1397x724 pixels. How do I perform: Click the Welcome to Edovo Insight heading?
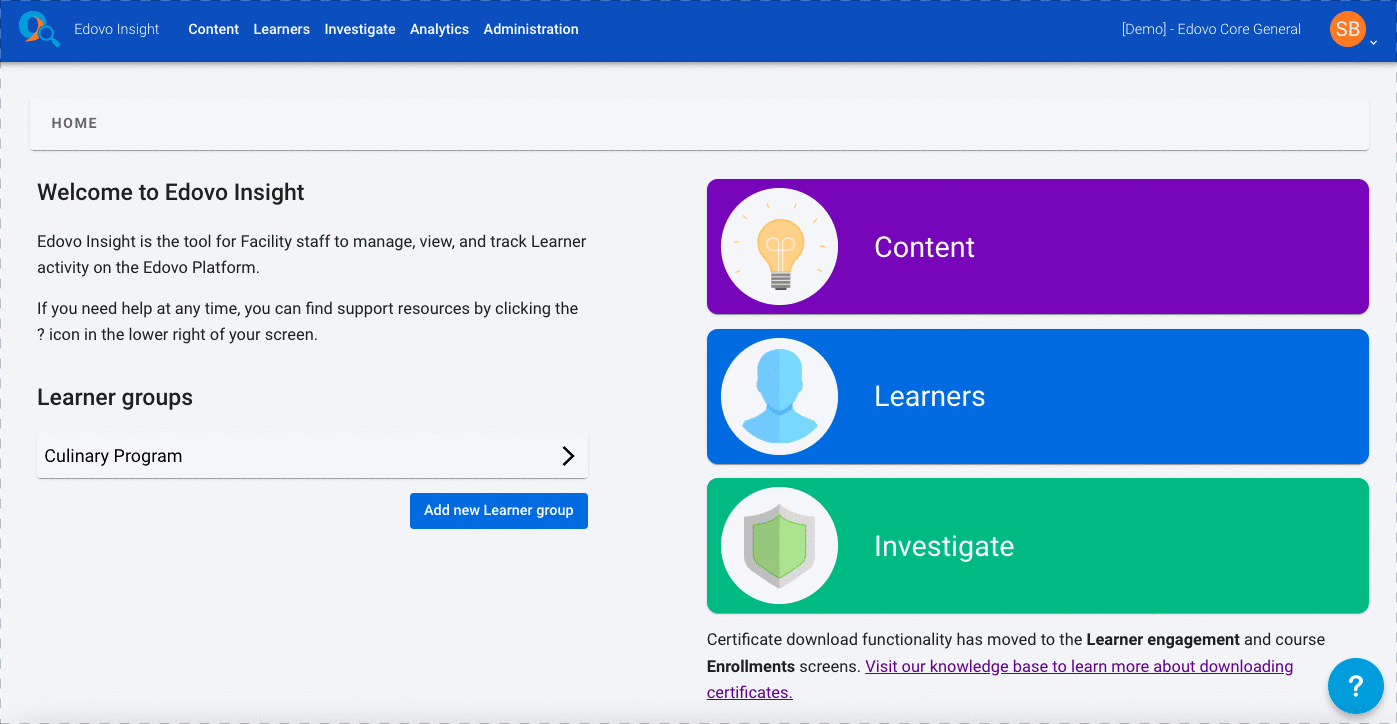coord(171,192)
